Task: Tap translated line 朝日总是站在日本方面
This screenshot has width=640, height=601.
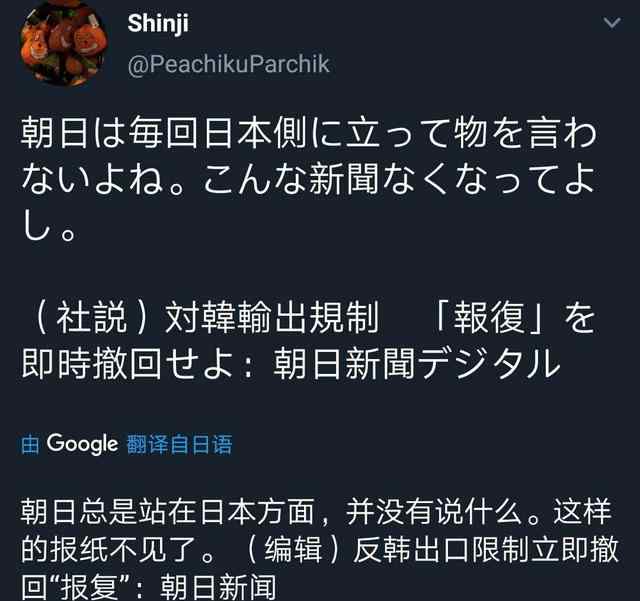Action: 168,512
